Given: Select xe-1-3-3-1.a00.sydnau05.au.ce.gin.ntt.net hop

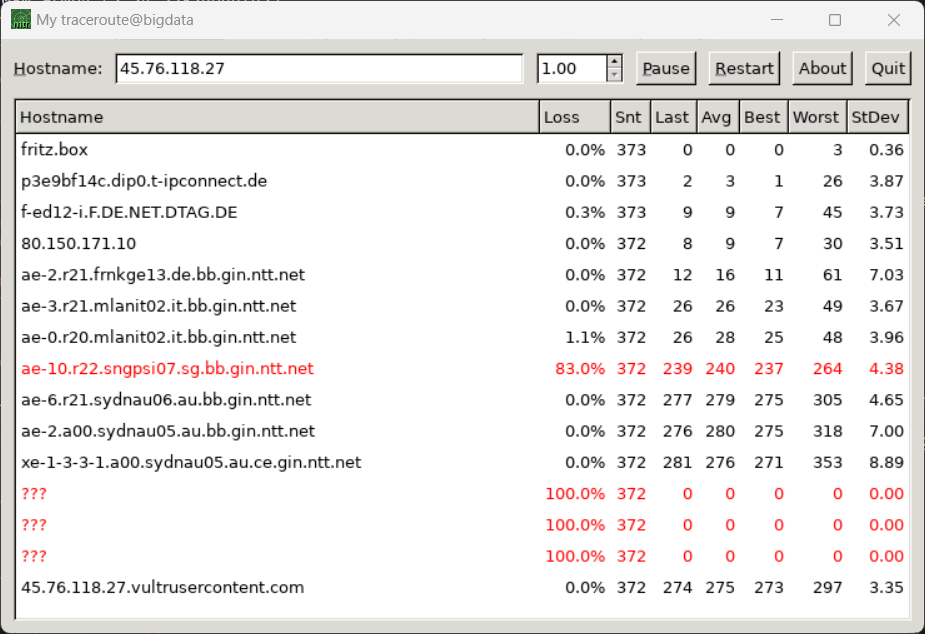Looking at the screenshot, I should tap(462, 462).
